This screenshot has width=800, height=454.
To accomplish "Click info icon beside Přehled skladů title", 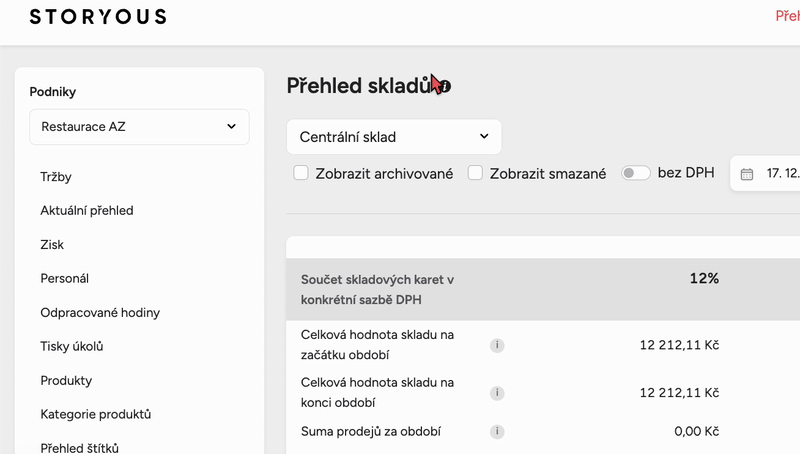I will pos(445,87).
